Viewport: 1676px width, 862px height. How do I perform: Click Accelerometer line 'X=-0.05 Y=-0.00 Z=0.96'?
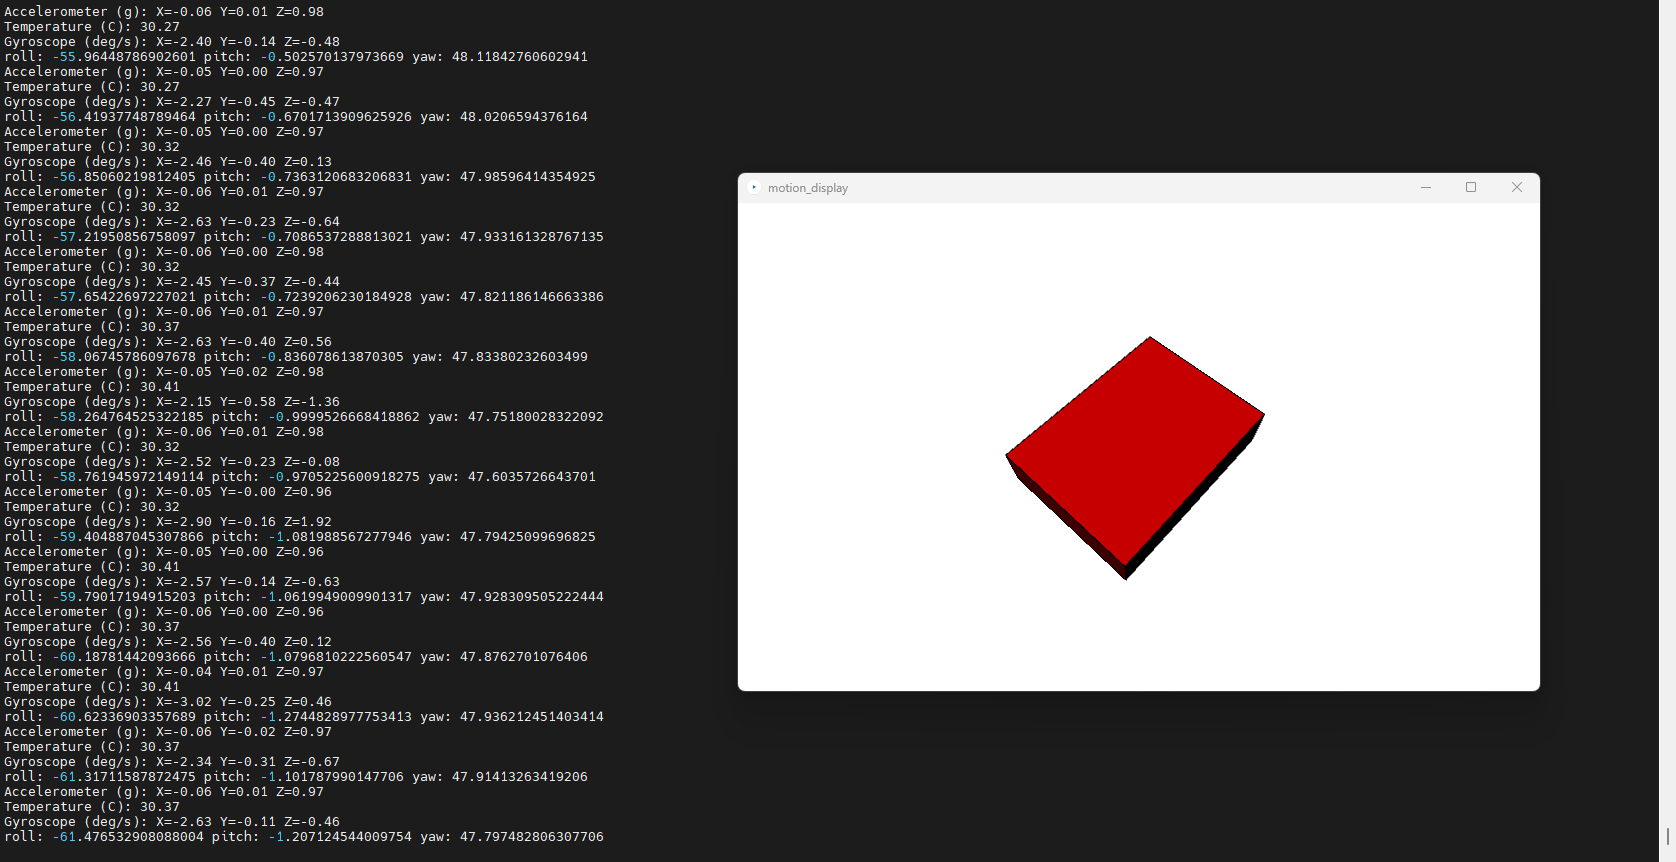[x=168, y=492]
